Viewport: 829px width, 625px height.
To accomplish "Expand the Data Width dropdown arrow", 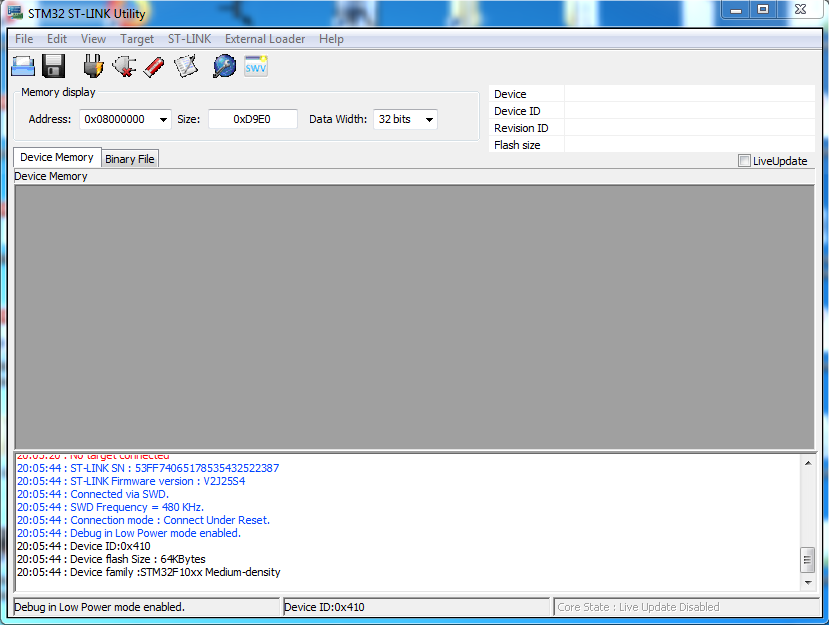I will (429, 120).
